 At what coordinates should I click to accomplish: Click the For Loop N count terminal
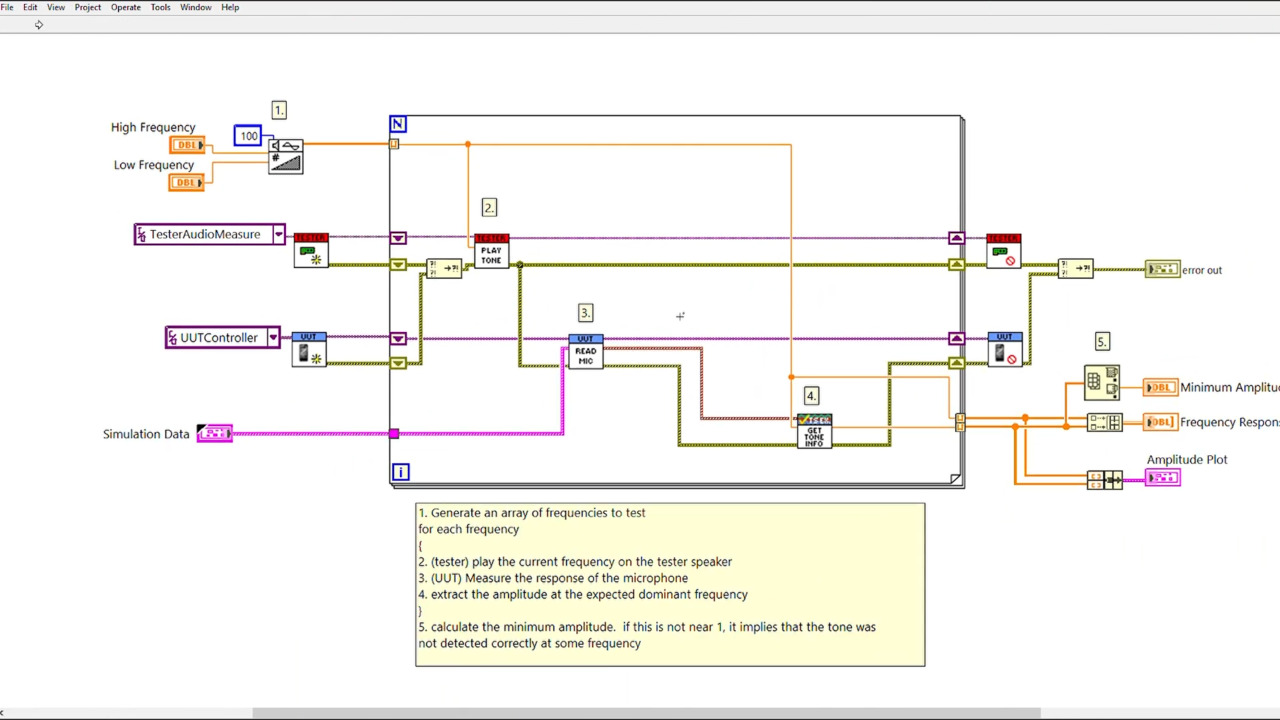(x=398, y=124)
